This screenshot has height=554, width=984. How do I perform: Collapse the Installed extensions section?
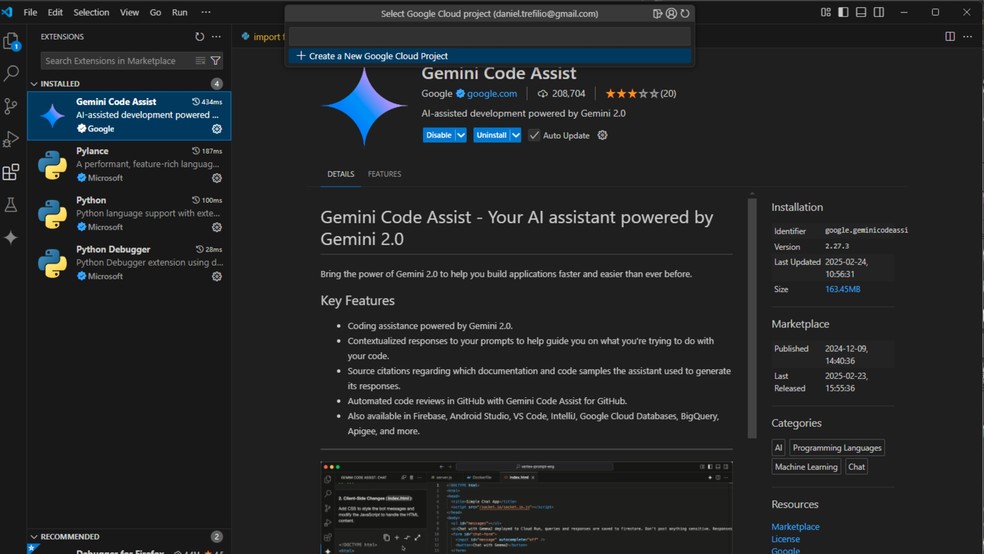(x=34, y=84)
